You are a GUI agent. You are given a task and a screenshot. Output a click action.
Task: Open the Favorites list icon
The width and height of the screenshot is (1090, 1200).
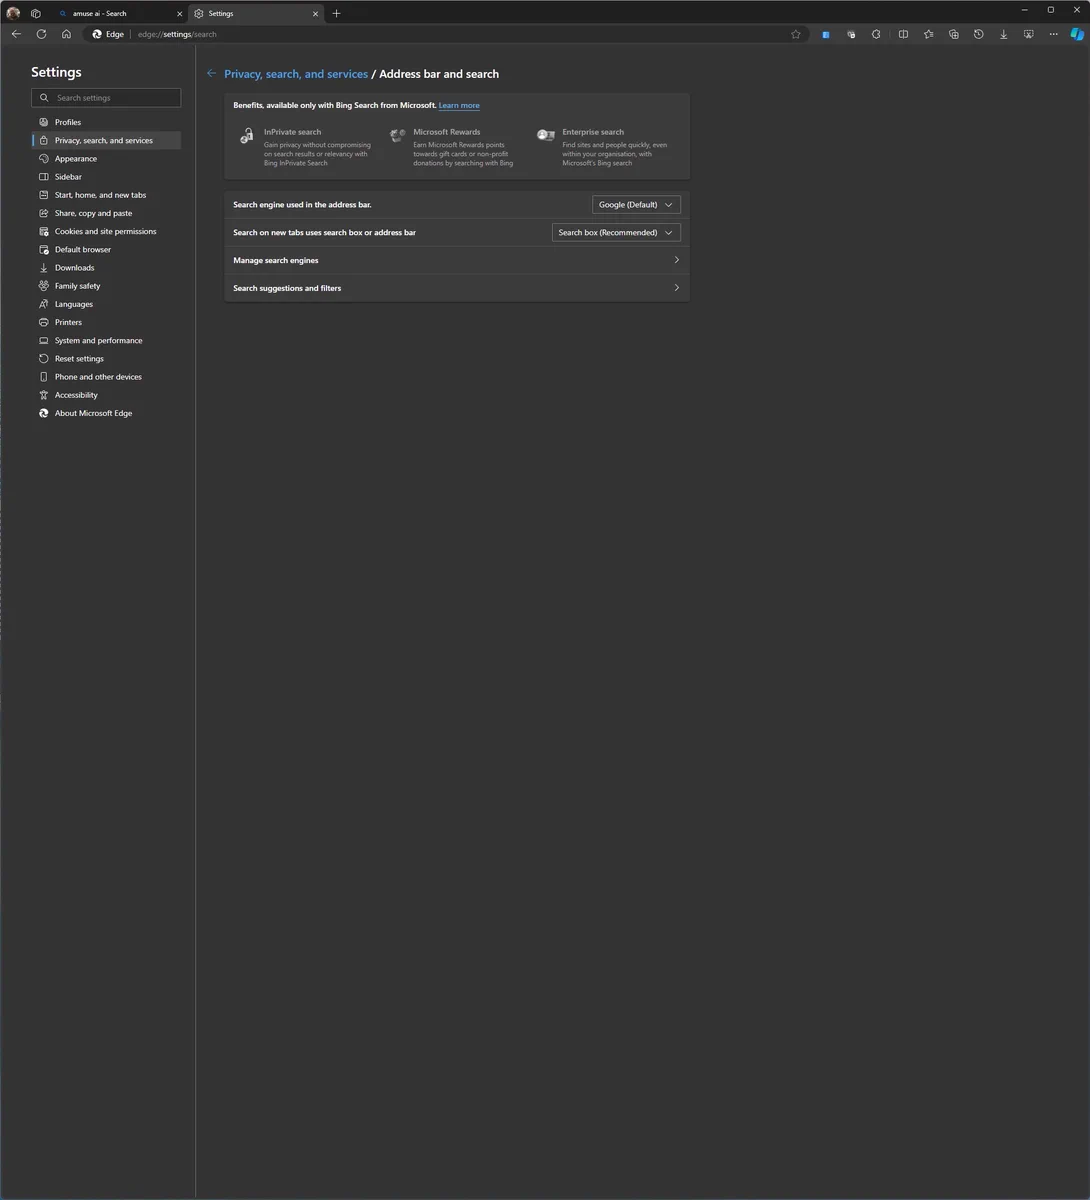[928, 34]
